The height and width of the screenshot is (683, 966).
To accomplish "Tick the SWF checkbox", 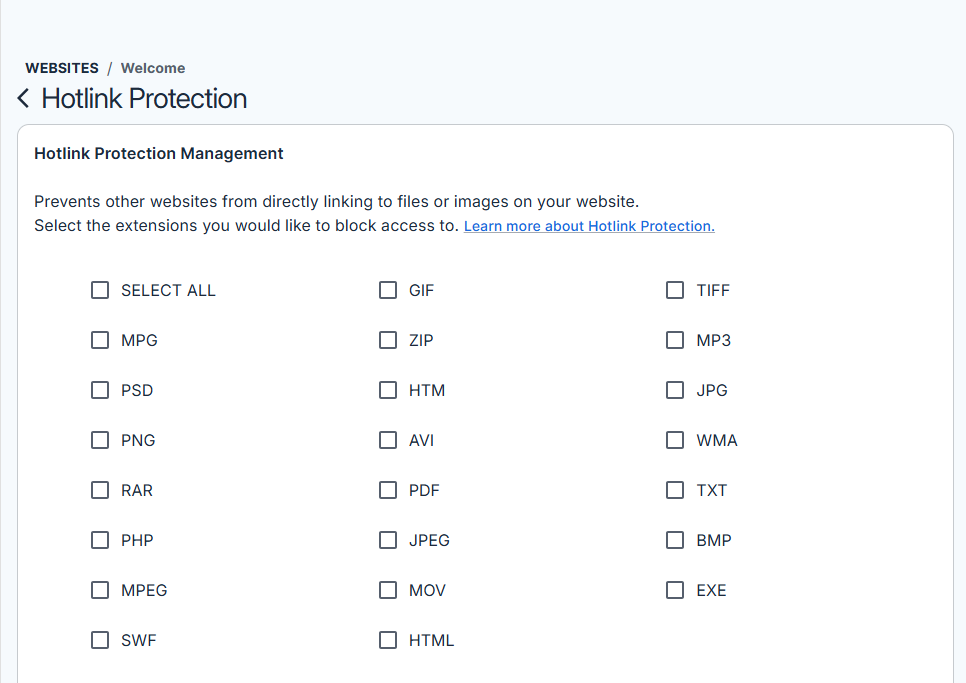I will coord(100,640).
